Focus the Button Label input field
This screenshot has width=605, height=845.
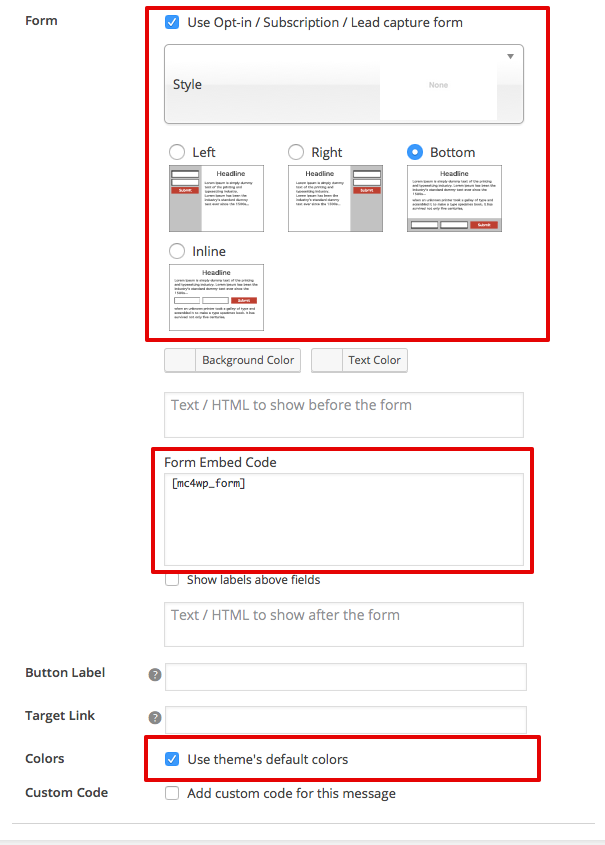click(x=345, y=677)
